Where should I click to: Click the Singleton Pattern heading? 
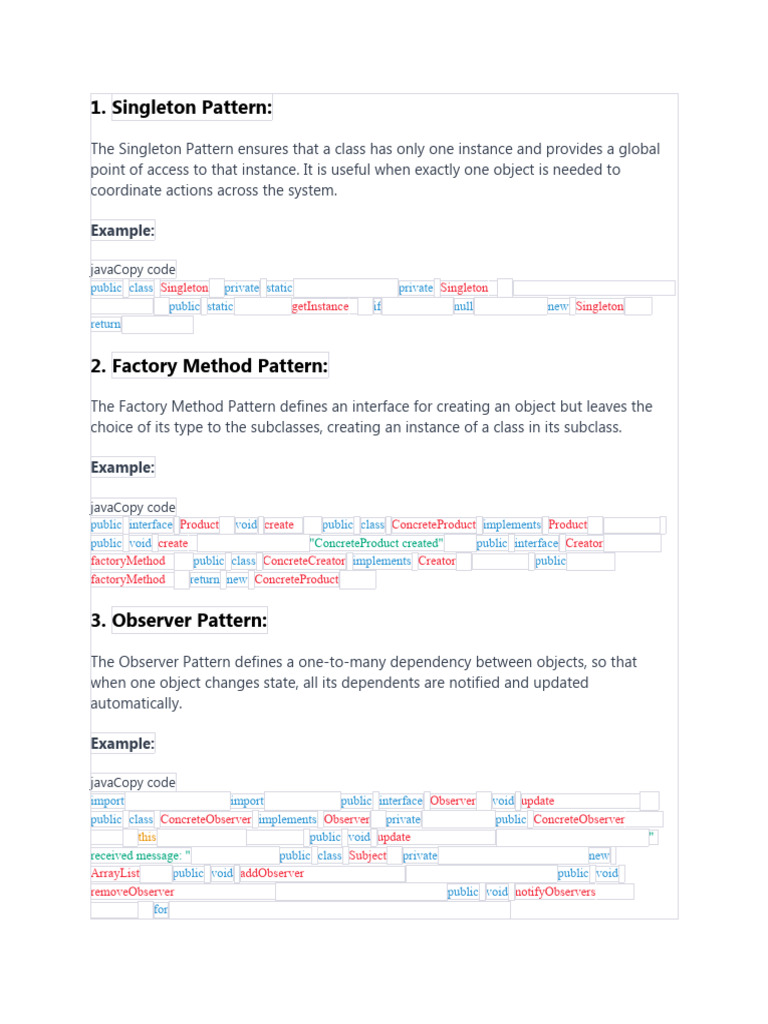[x=192, y=108]
